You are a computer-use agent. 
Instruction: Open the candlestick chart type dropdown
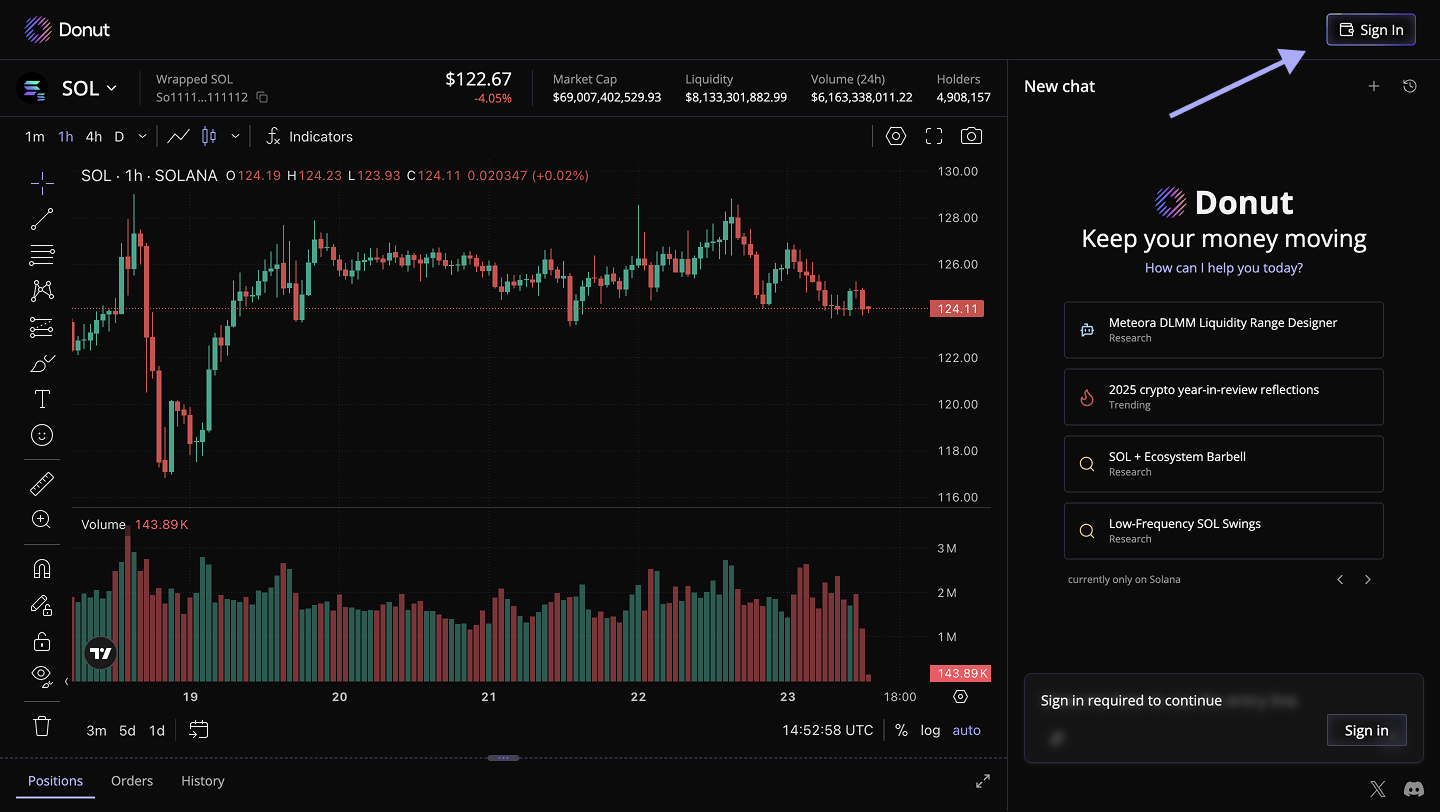click(235, 136)
